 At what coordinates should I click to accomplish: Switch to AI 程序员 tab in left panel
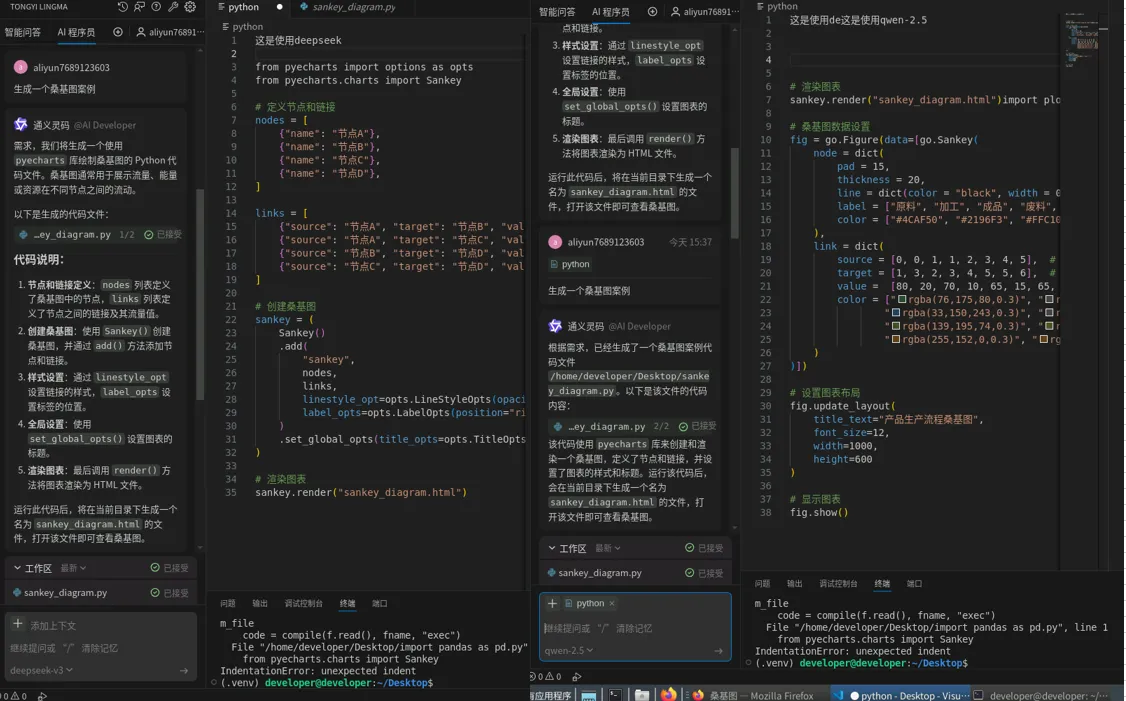tap(76, 32)
